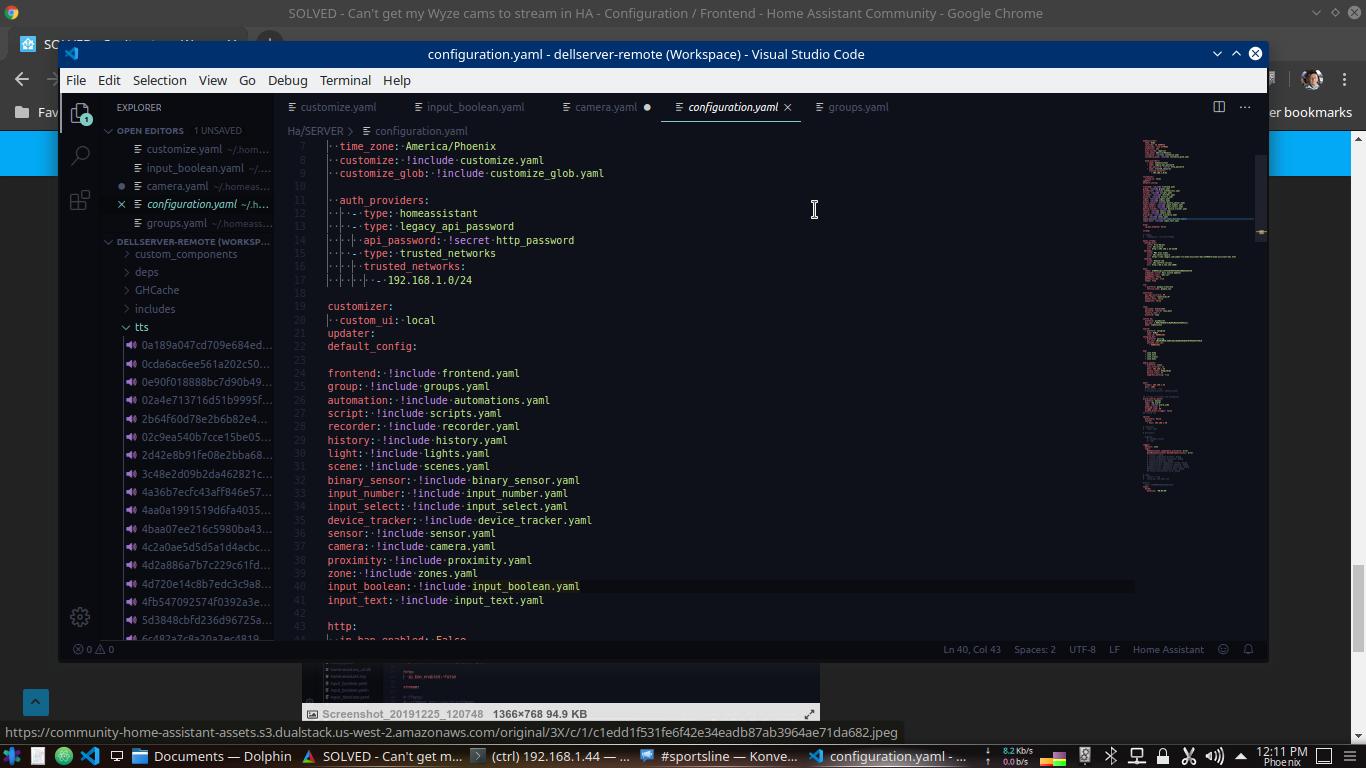The image size is (1366, 768).
Task: Open the 0a189a047cd709e684ed audio file
Action: tap(205, 345)
